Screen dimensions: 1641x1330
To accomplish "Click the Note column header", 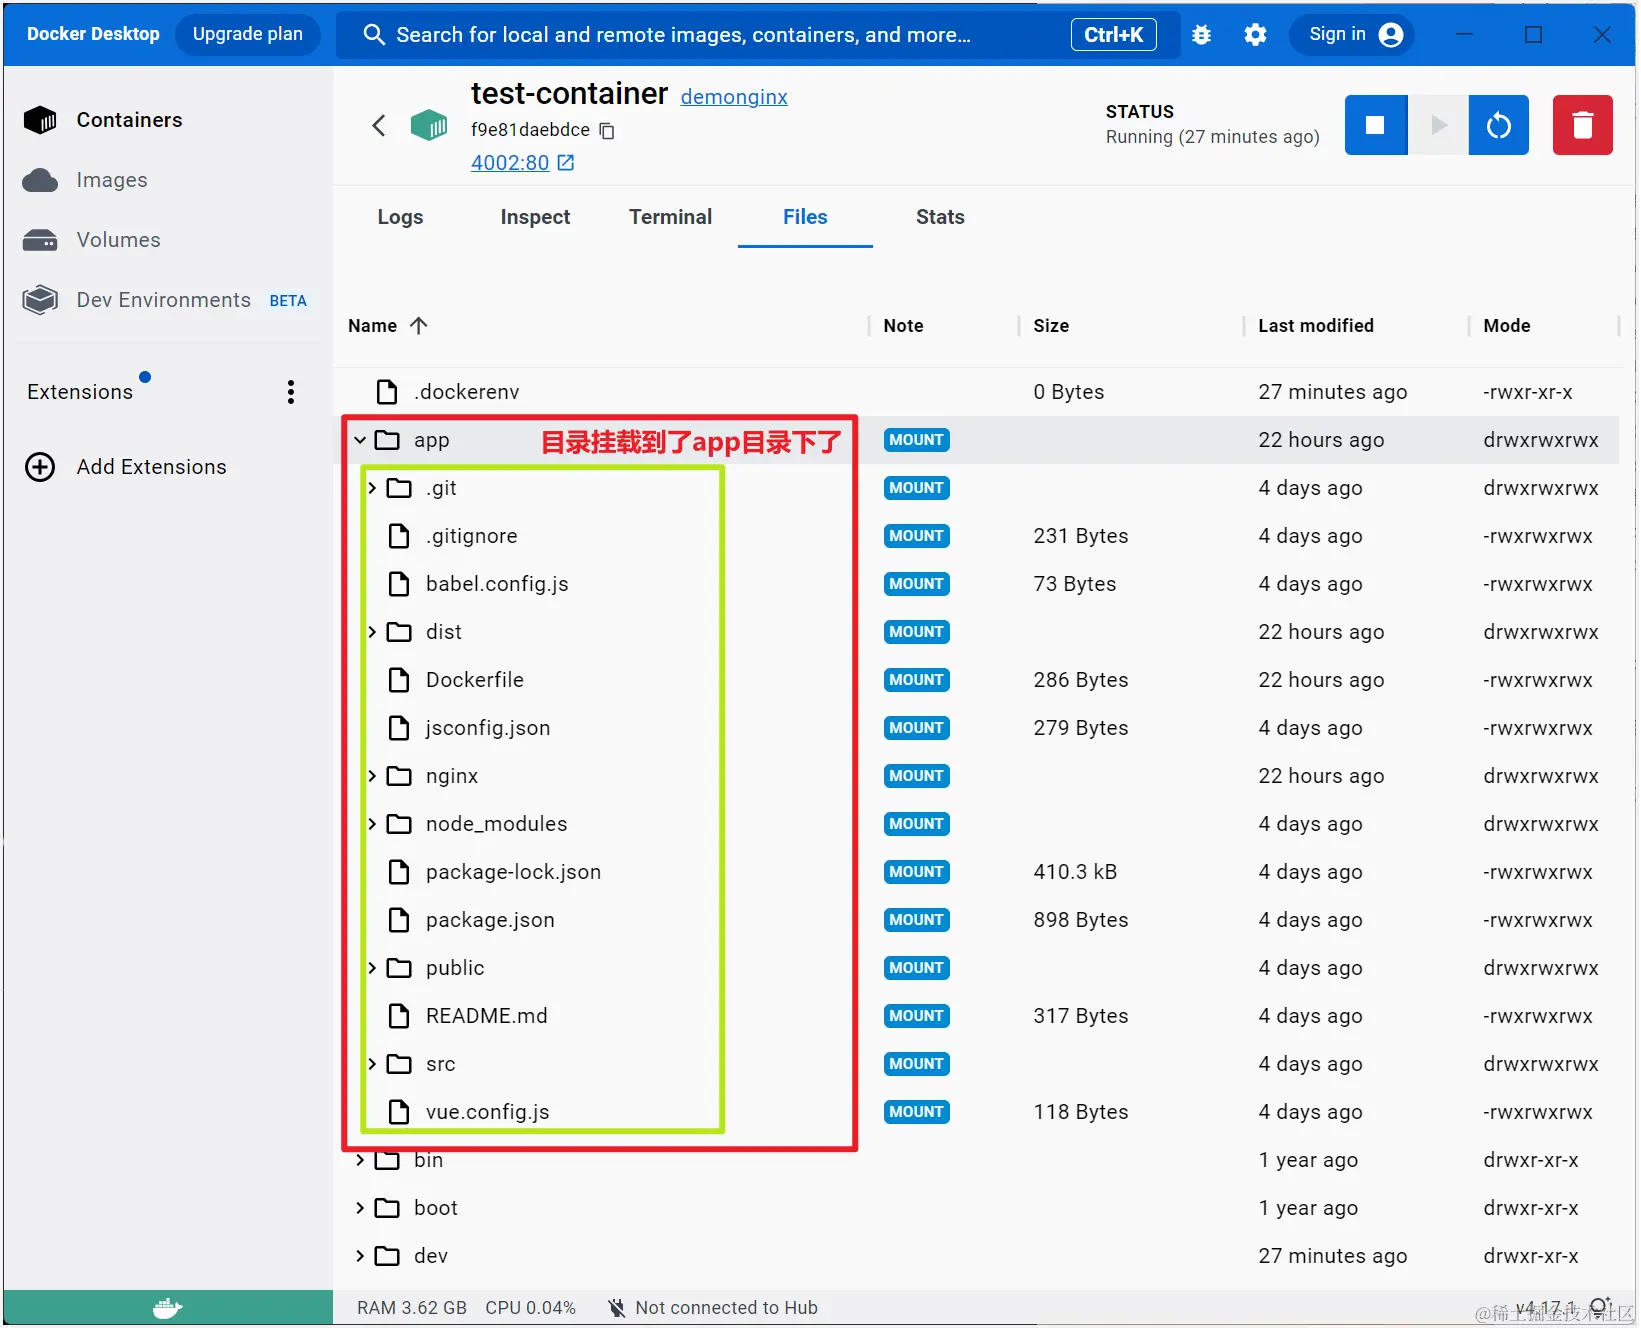I will click(903, 326).
